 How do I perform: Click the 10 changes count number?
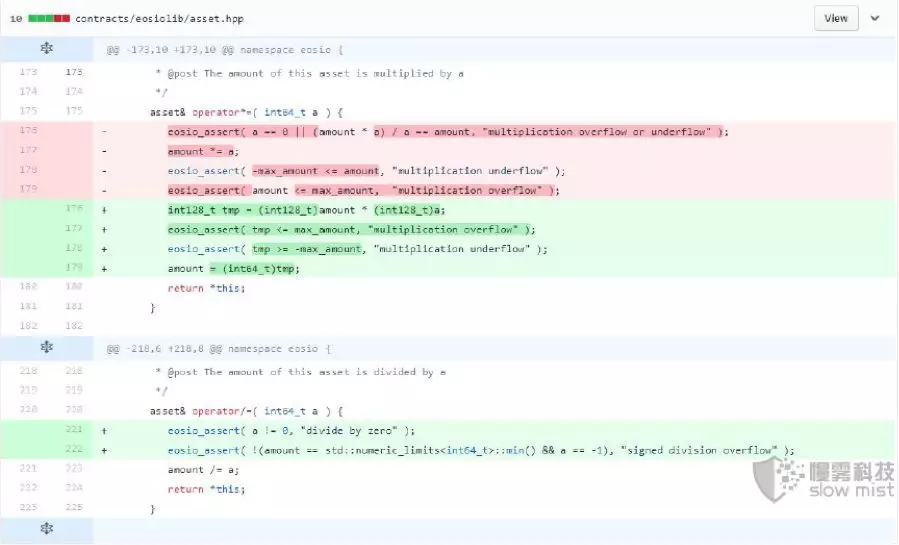(x=16, y=19)
